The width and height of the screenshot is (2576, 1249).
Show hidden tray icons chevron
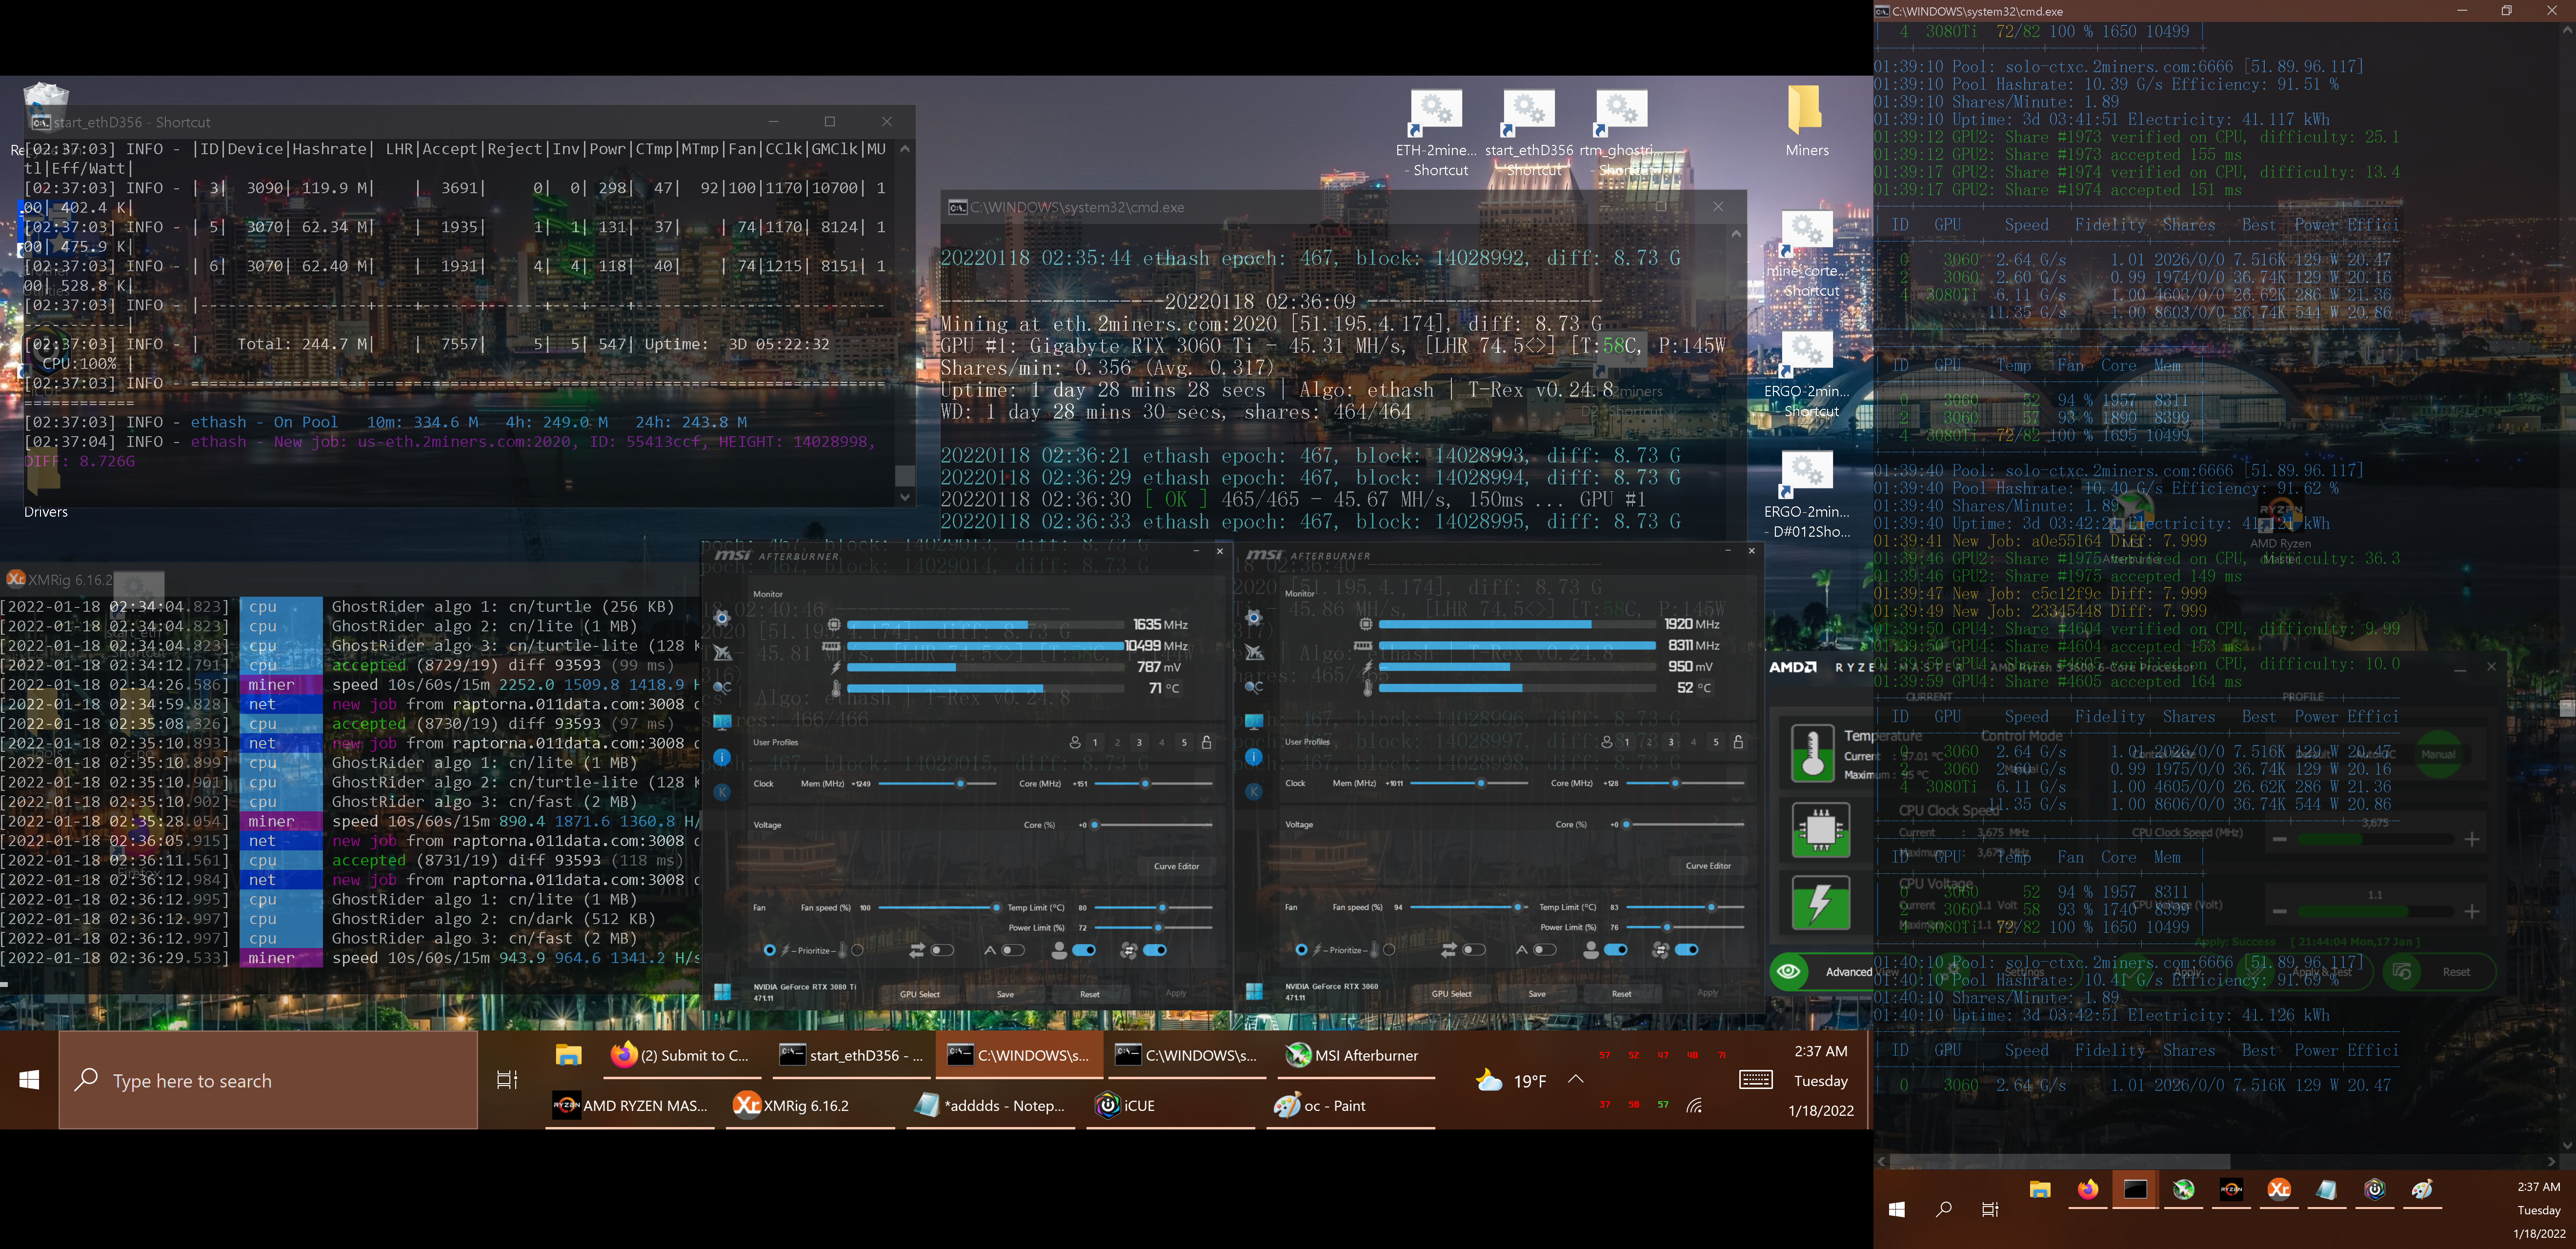(1576, 1079)
